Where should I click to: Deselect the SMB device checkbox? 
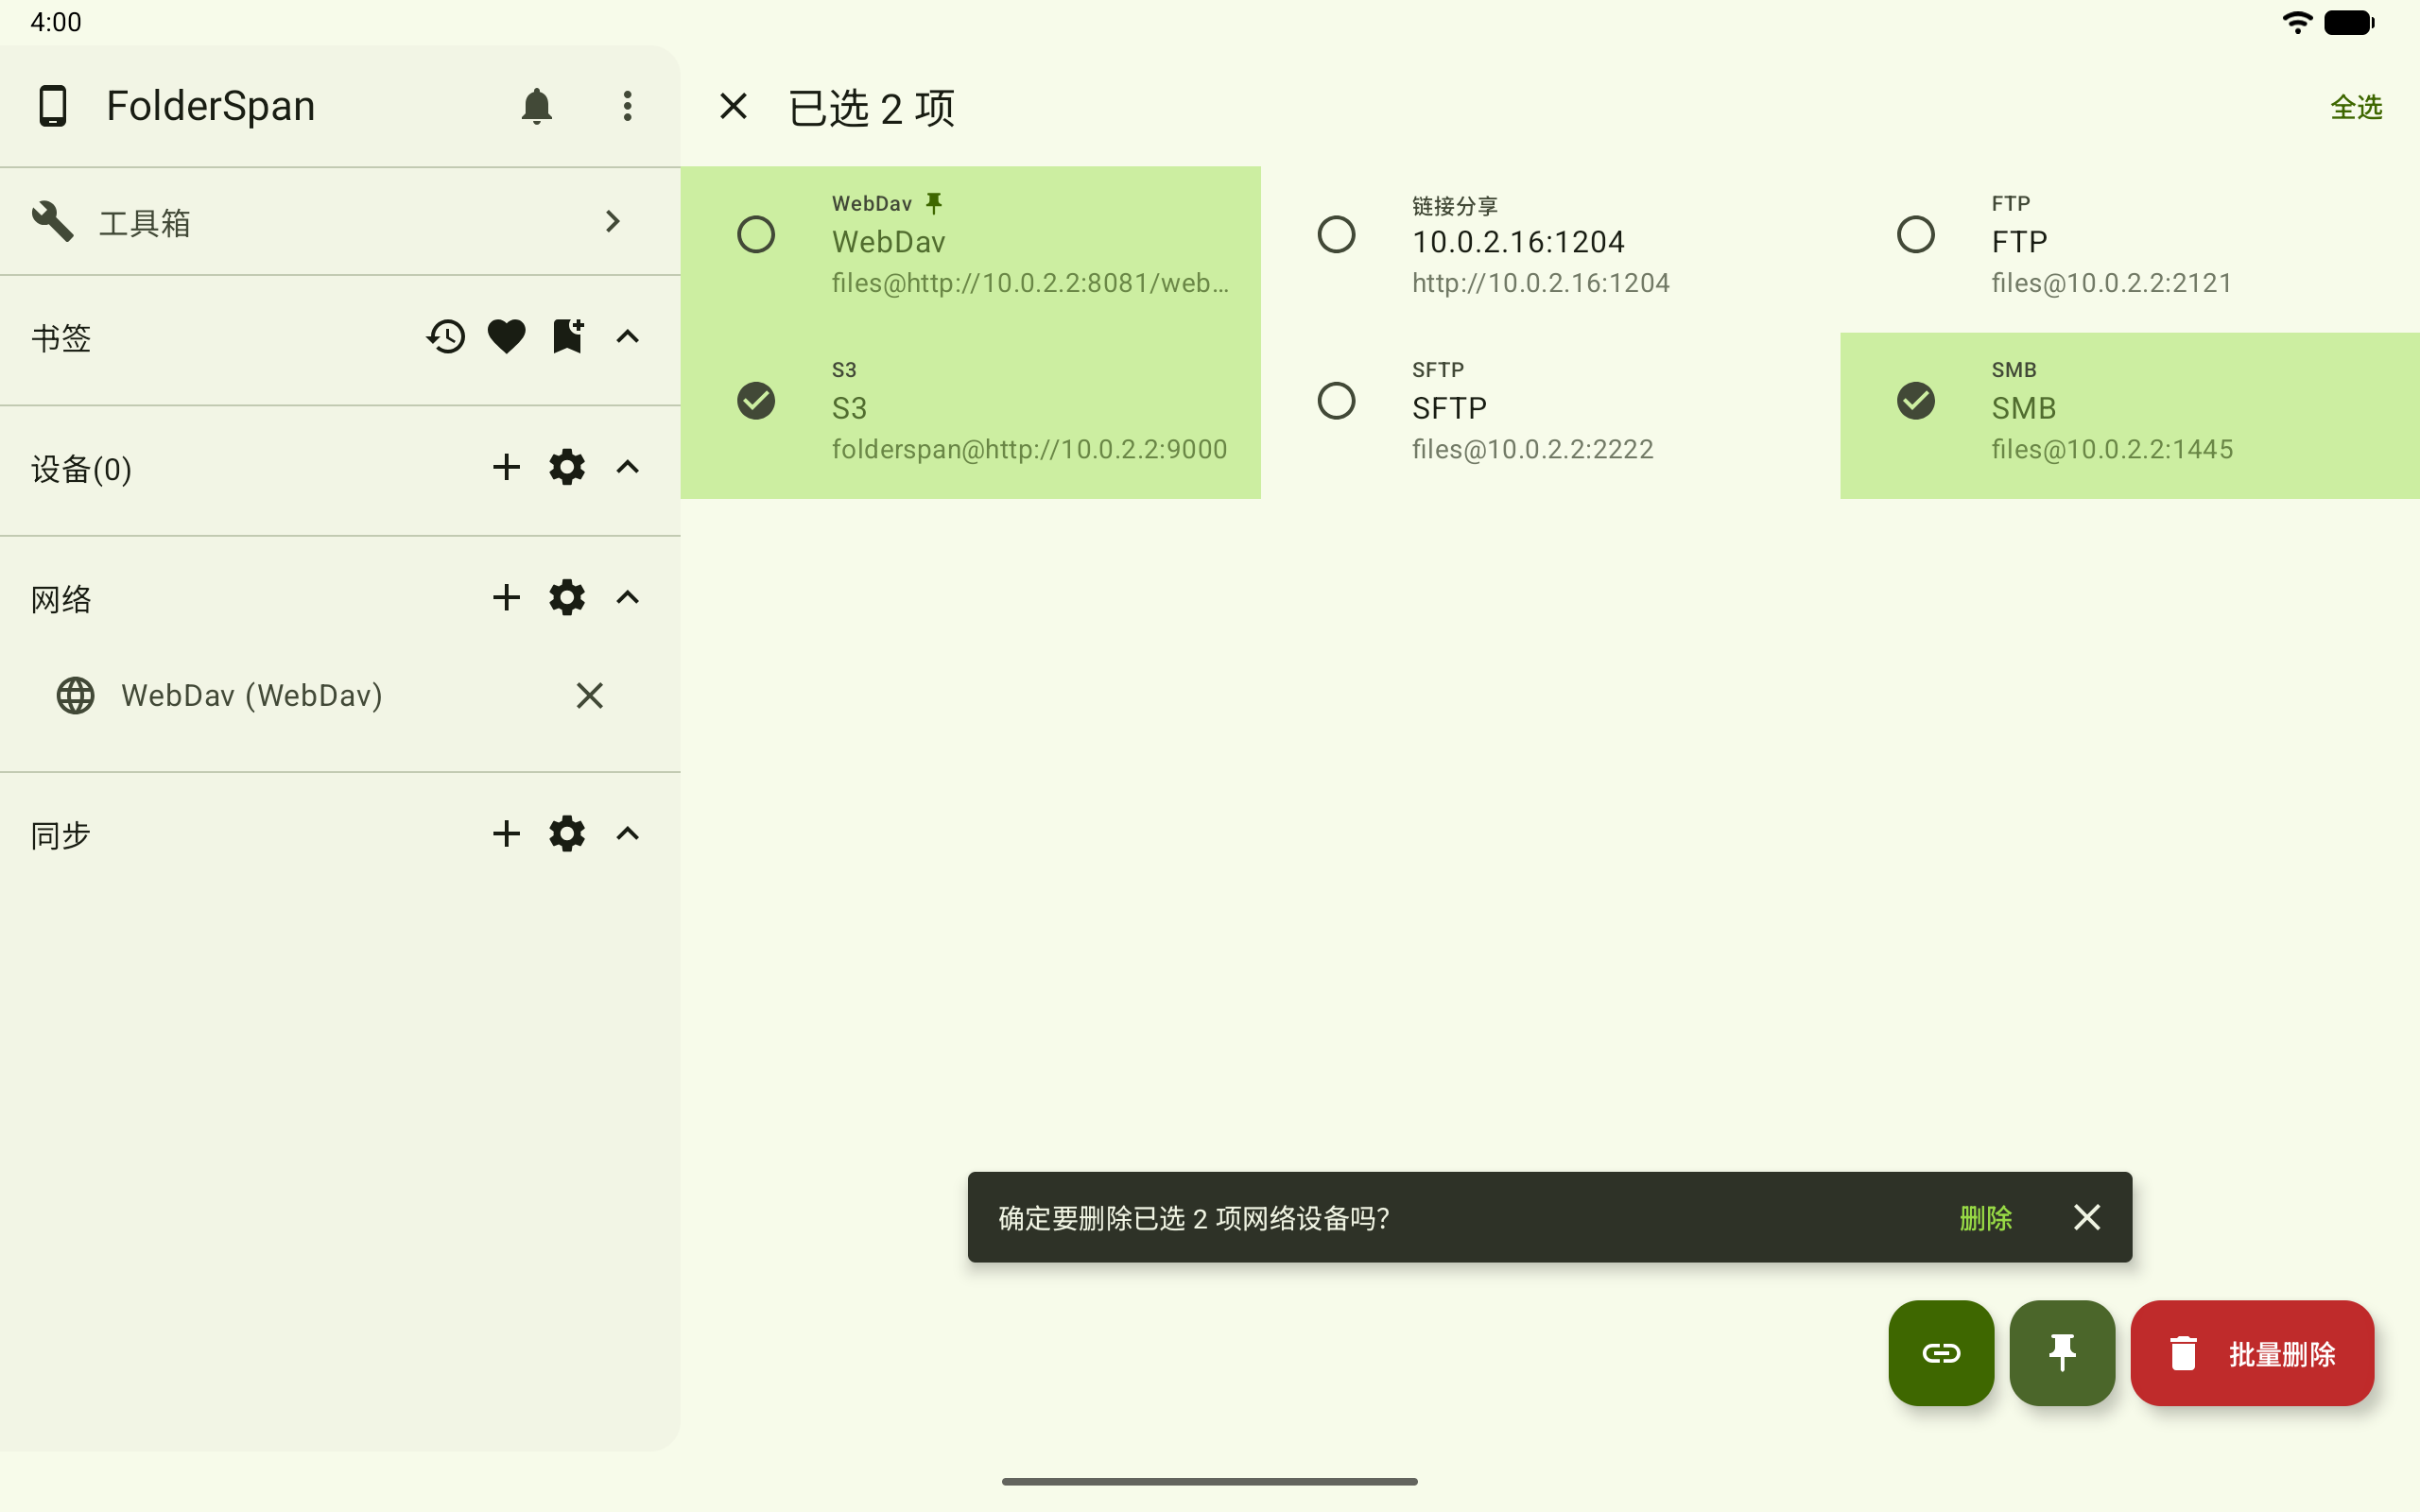1916,401
